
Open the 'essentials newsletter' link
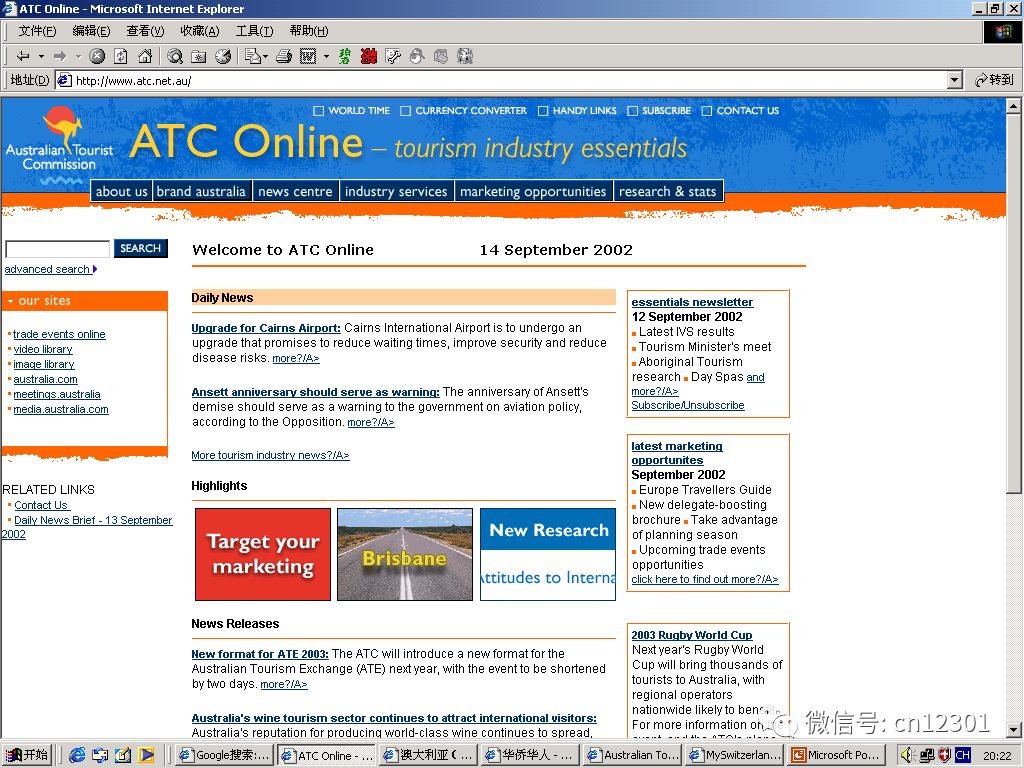[692, 302]
